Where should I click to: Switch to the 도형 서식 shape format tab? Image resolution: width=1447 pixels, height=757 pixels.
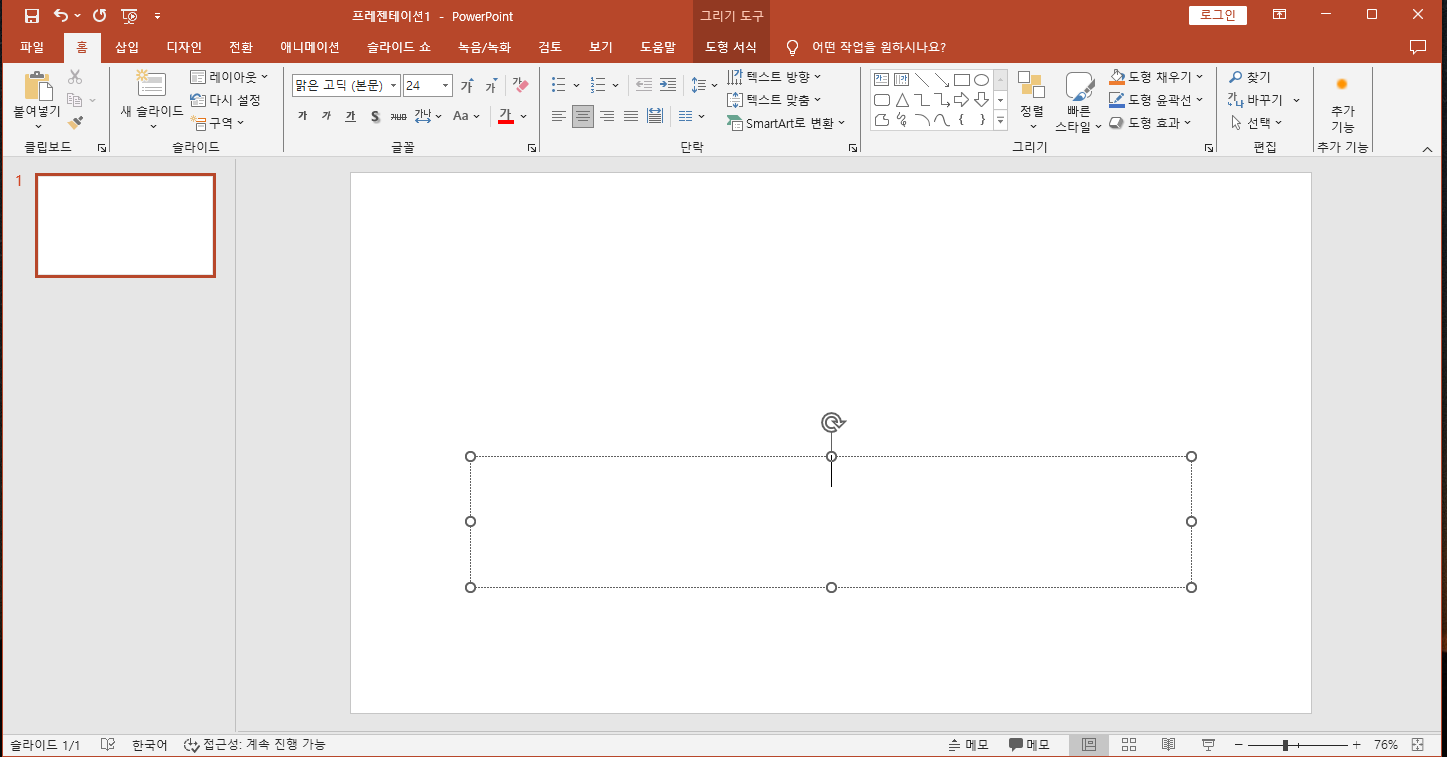[x=731, y=47]
